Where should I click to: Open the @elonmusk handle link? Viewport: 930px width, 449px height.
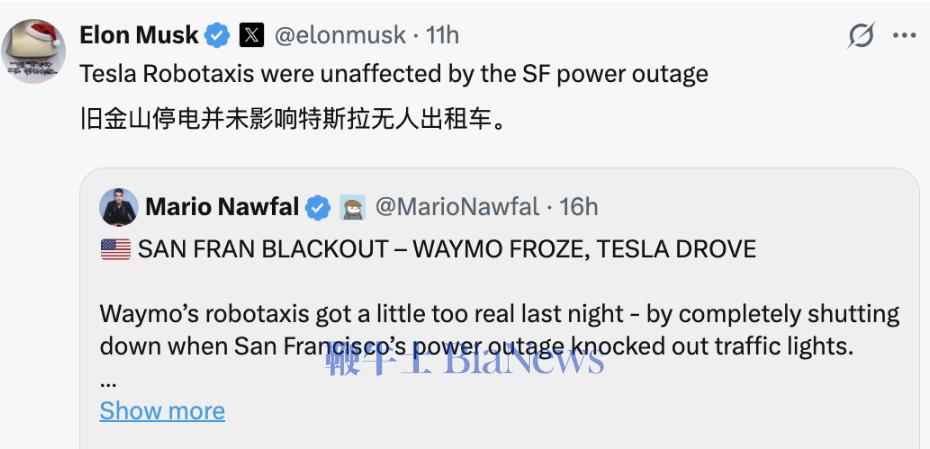(339, 35)
